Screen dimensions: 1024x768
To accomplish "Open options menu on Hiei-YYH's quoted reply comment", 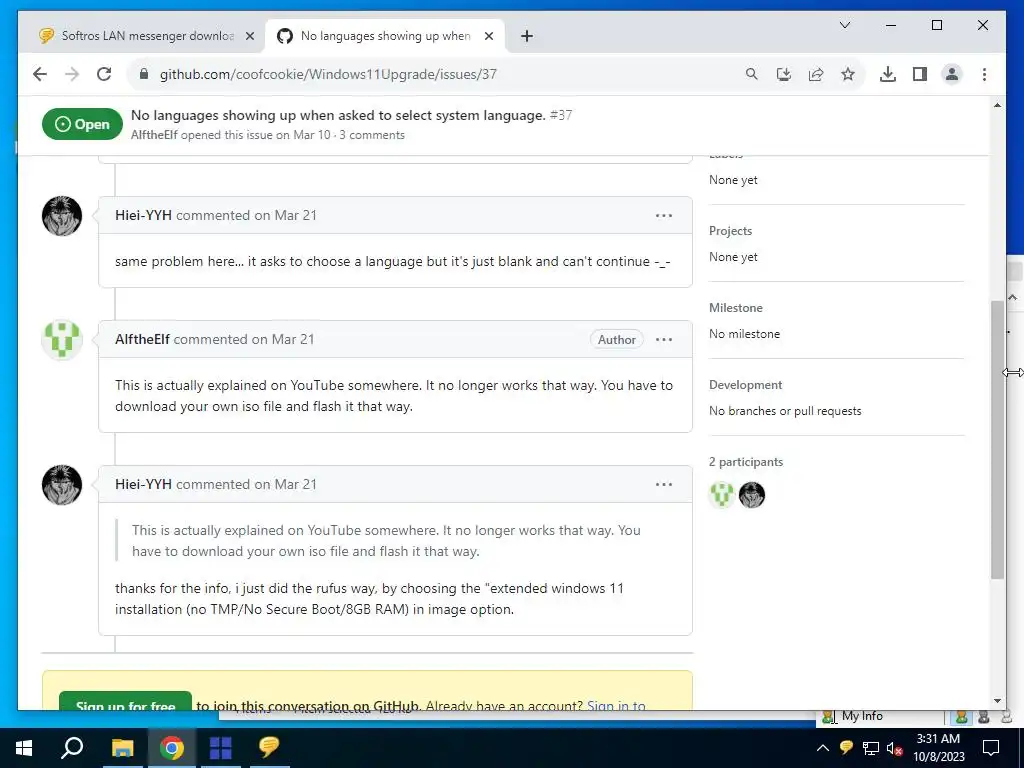I will point(664,485).
